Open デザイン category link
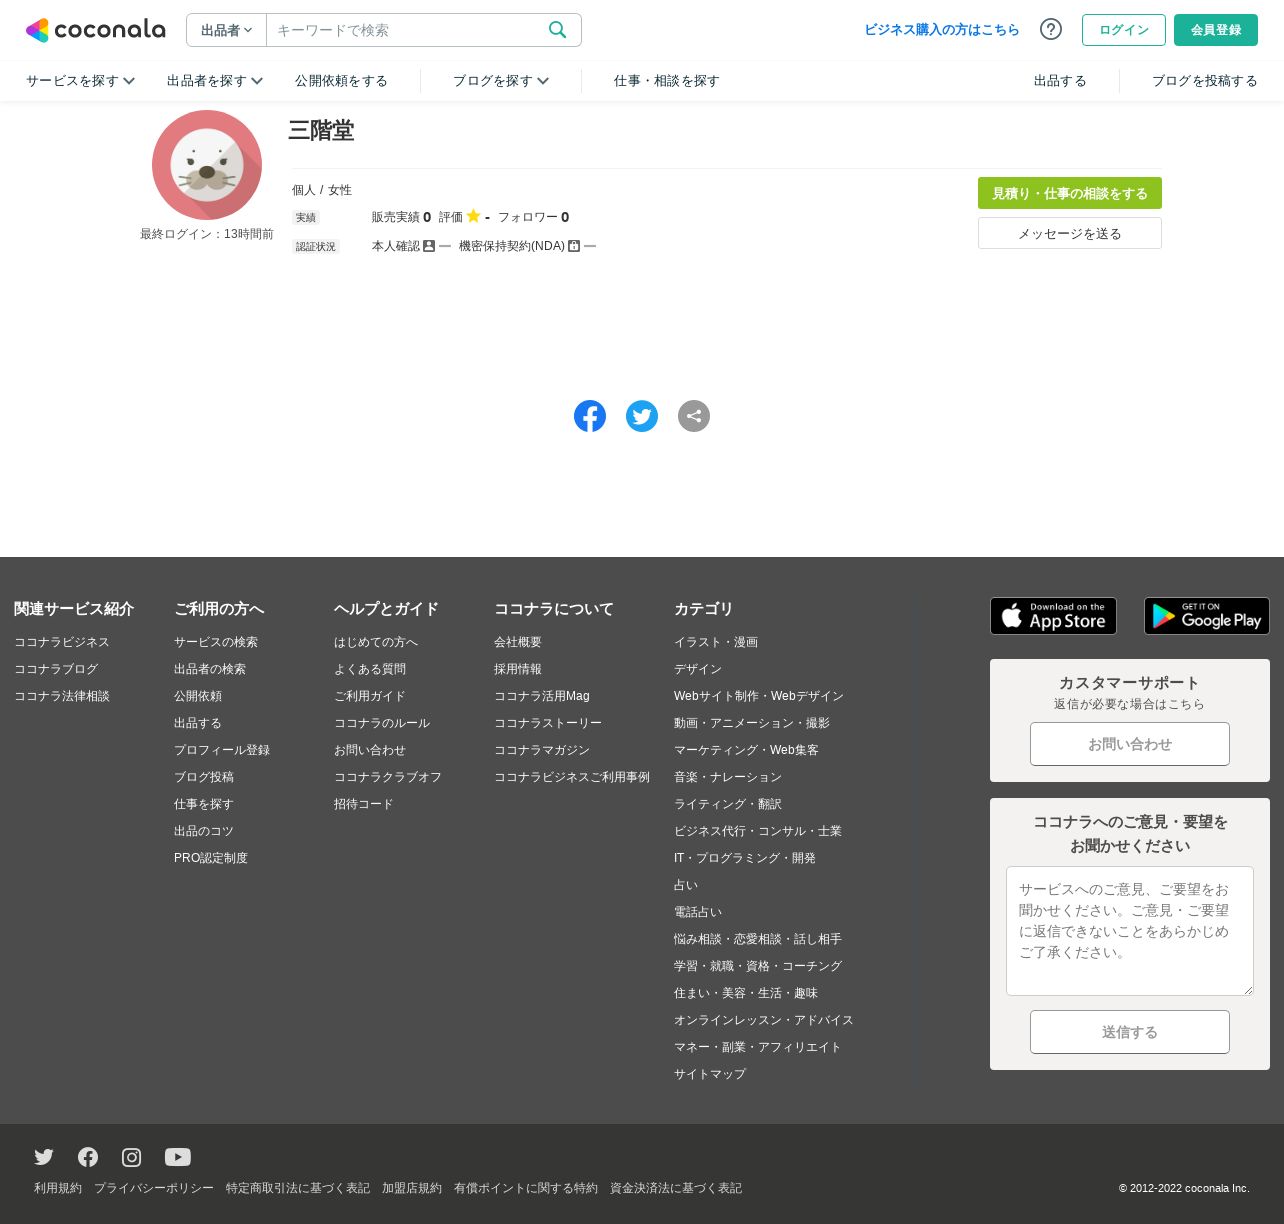This screenshot has width=1284, height=1224. [x=698, y=669]
